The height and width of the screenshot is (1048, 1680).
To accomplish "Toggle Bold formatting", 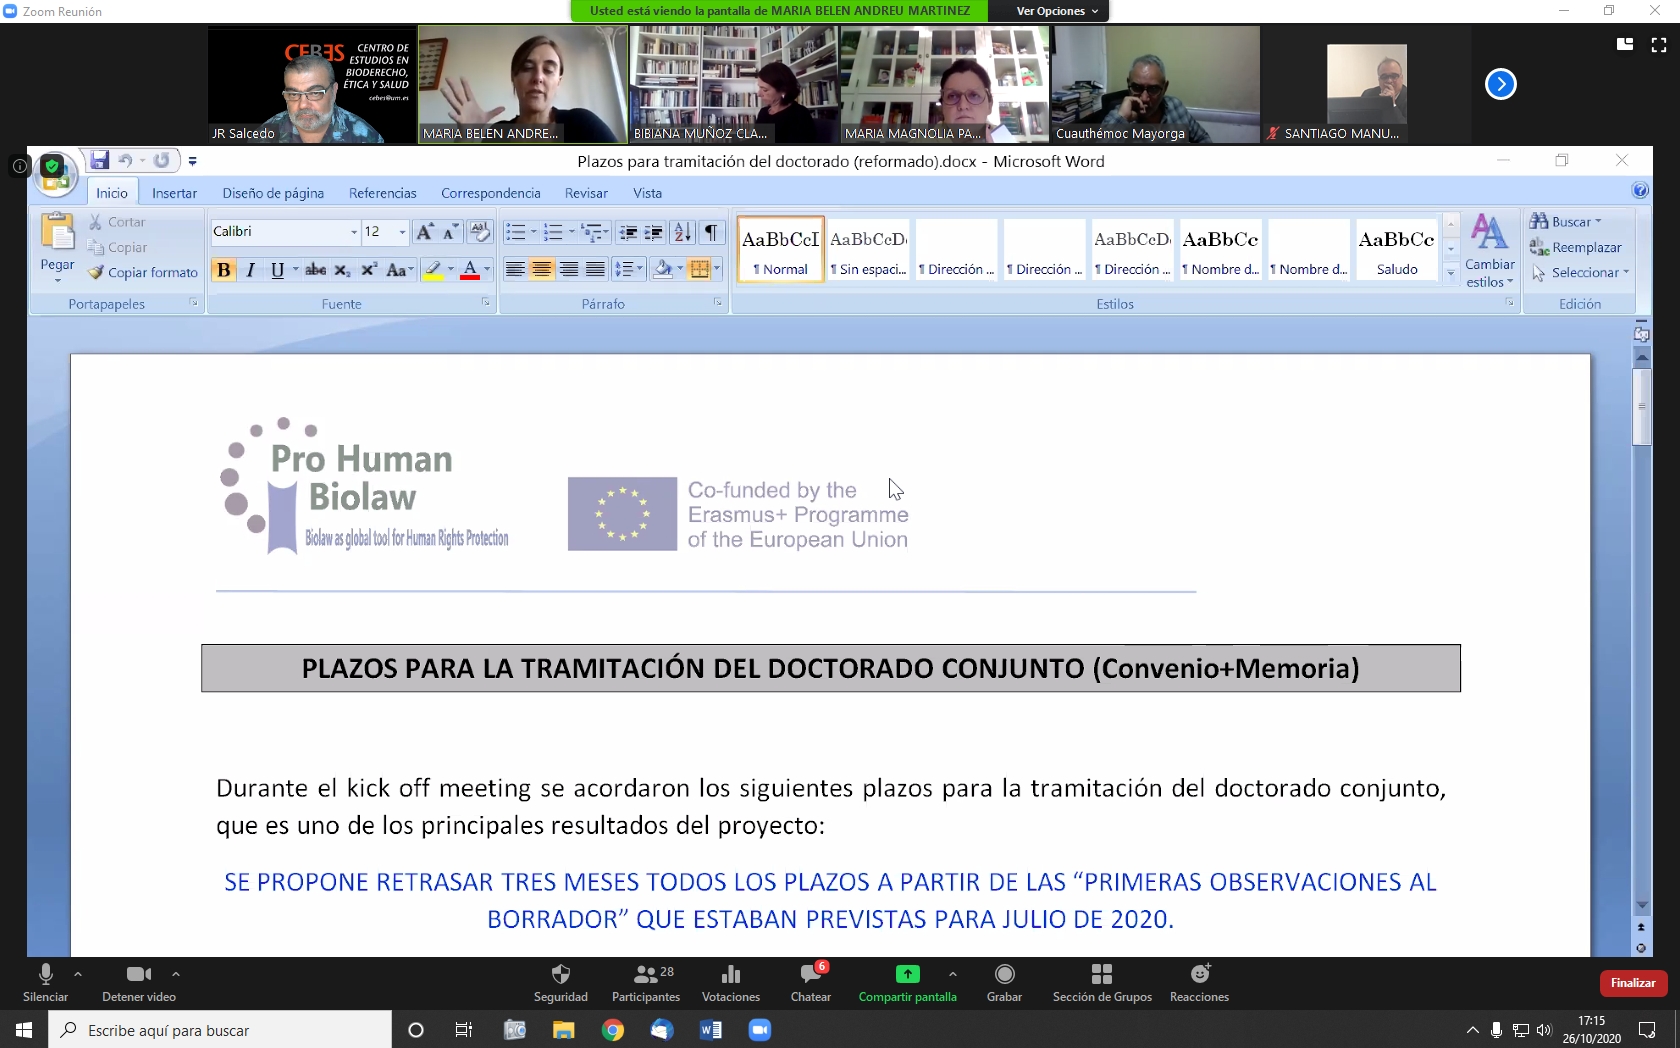I will [x=224, y=270].
